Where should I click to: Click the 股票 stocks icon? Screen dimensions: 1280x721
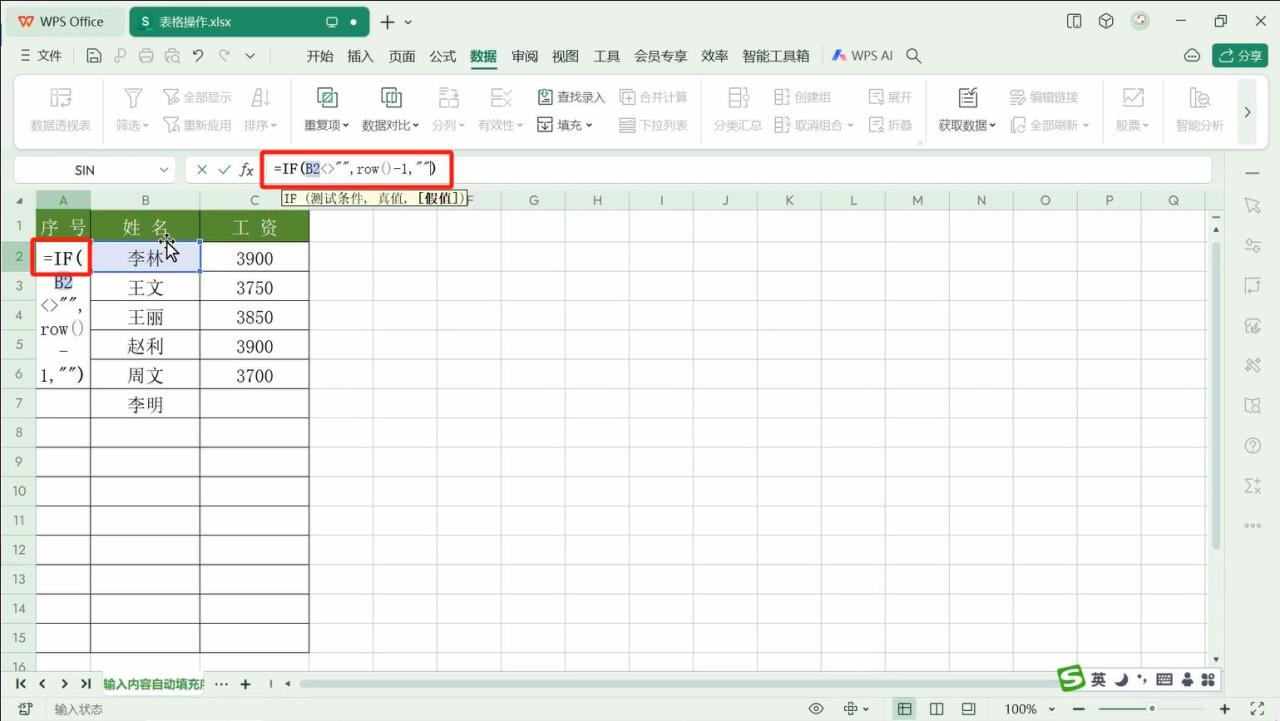1133,98
